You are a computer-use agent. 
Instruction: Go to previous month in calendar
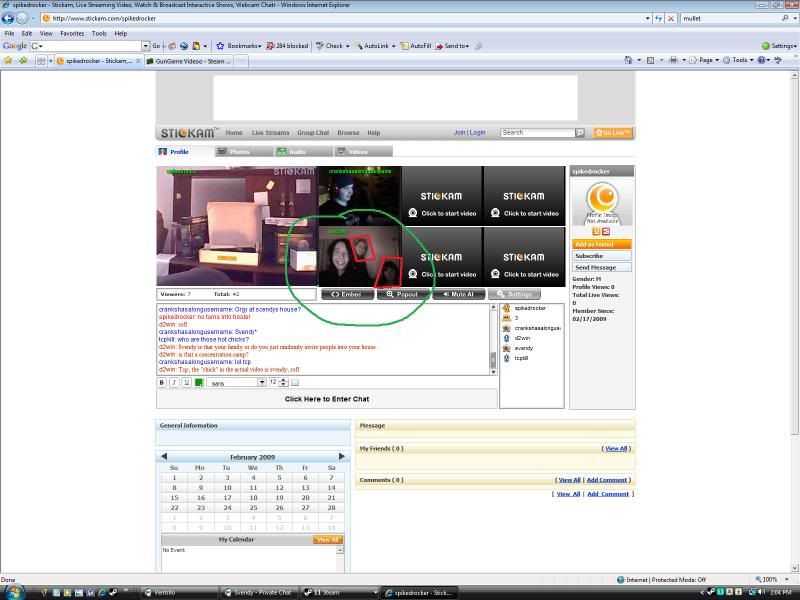pos(165,456)
